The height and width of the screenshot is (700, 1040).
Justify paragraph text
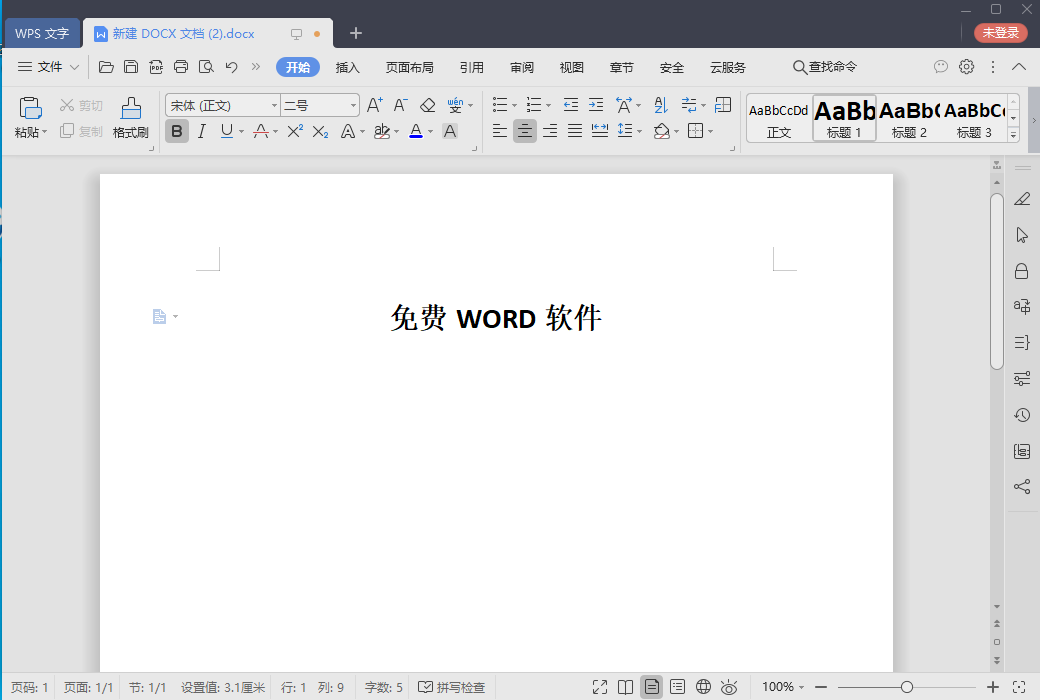pyautogui.click(x=575, y=131)
